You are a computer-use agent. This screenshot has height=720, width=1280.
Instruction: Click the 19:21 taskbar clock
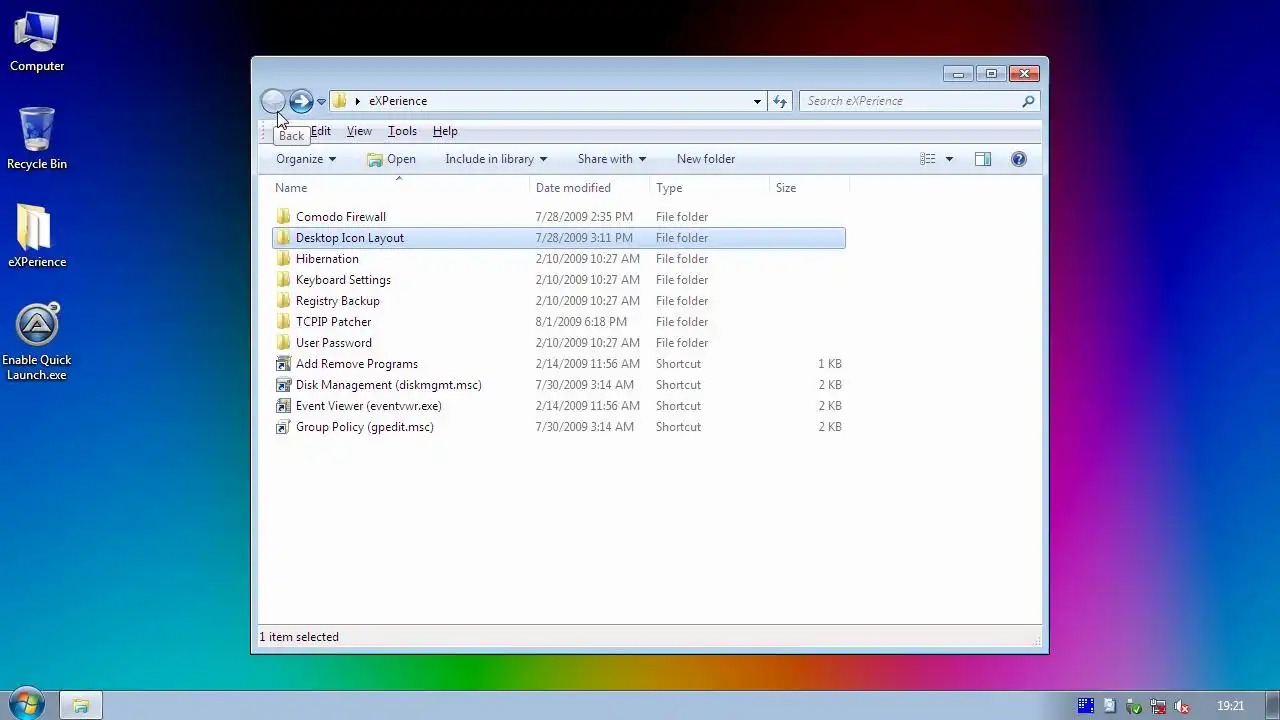(1231, 706)
